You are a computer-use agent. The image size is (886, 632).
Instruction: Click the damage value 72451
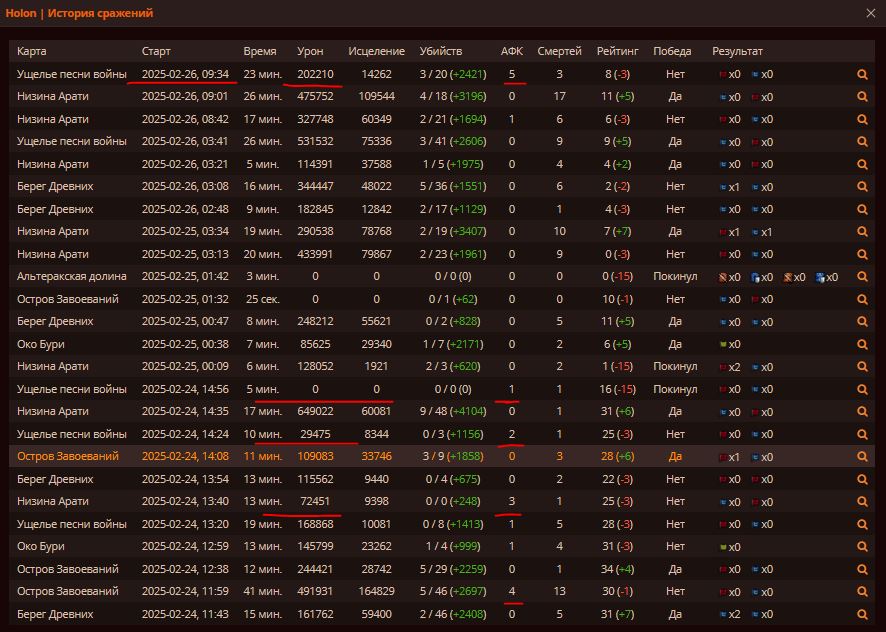point(315,501)
